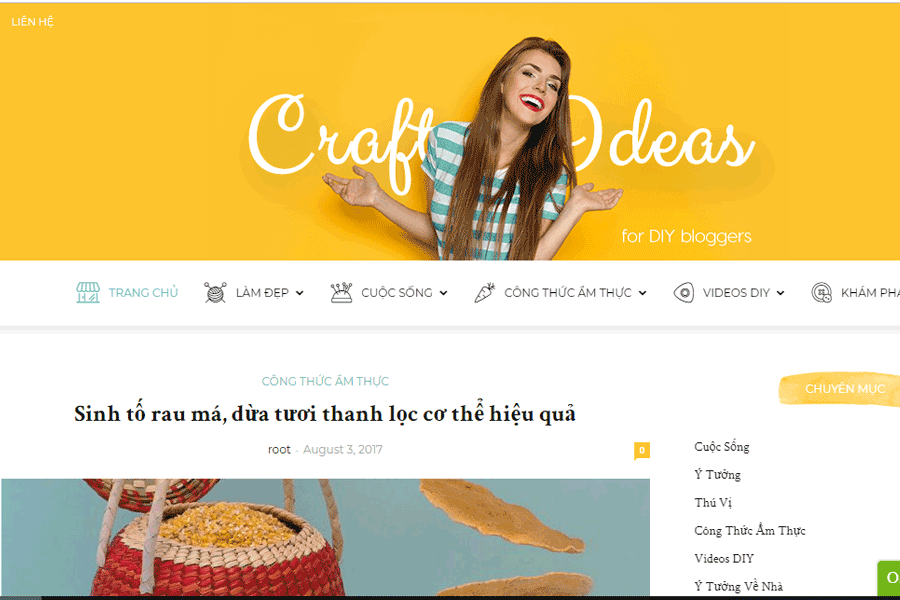Click the author name root
The width and height of the screenshot is (900, 600).
coord(279,450)
